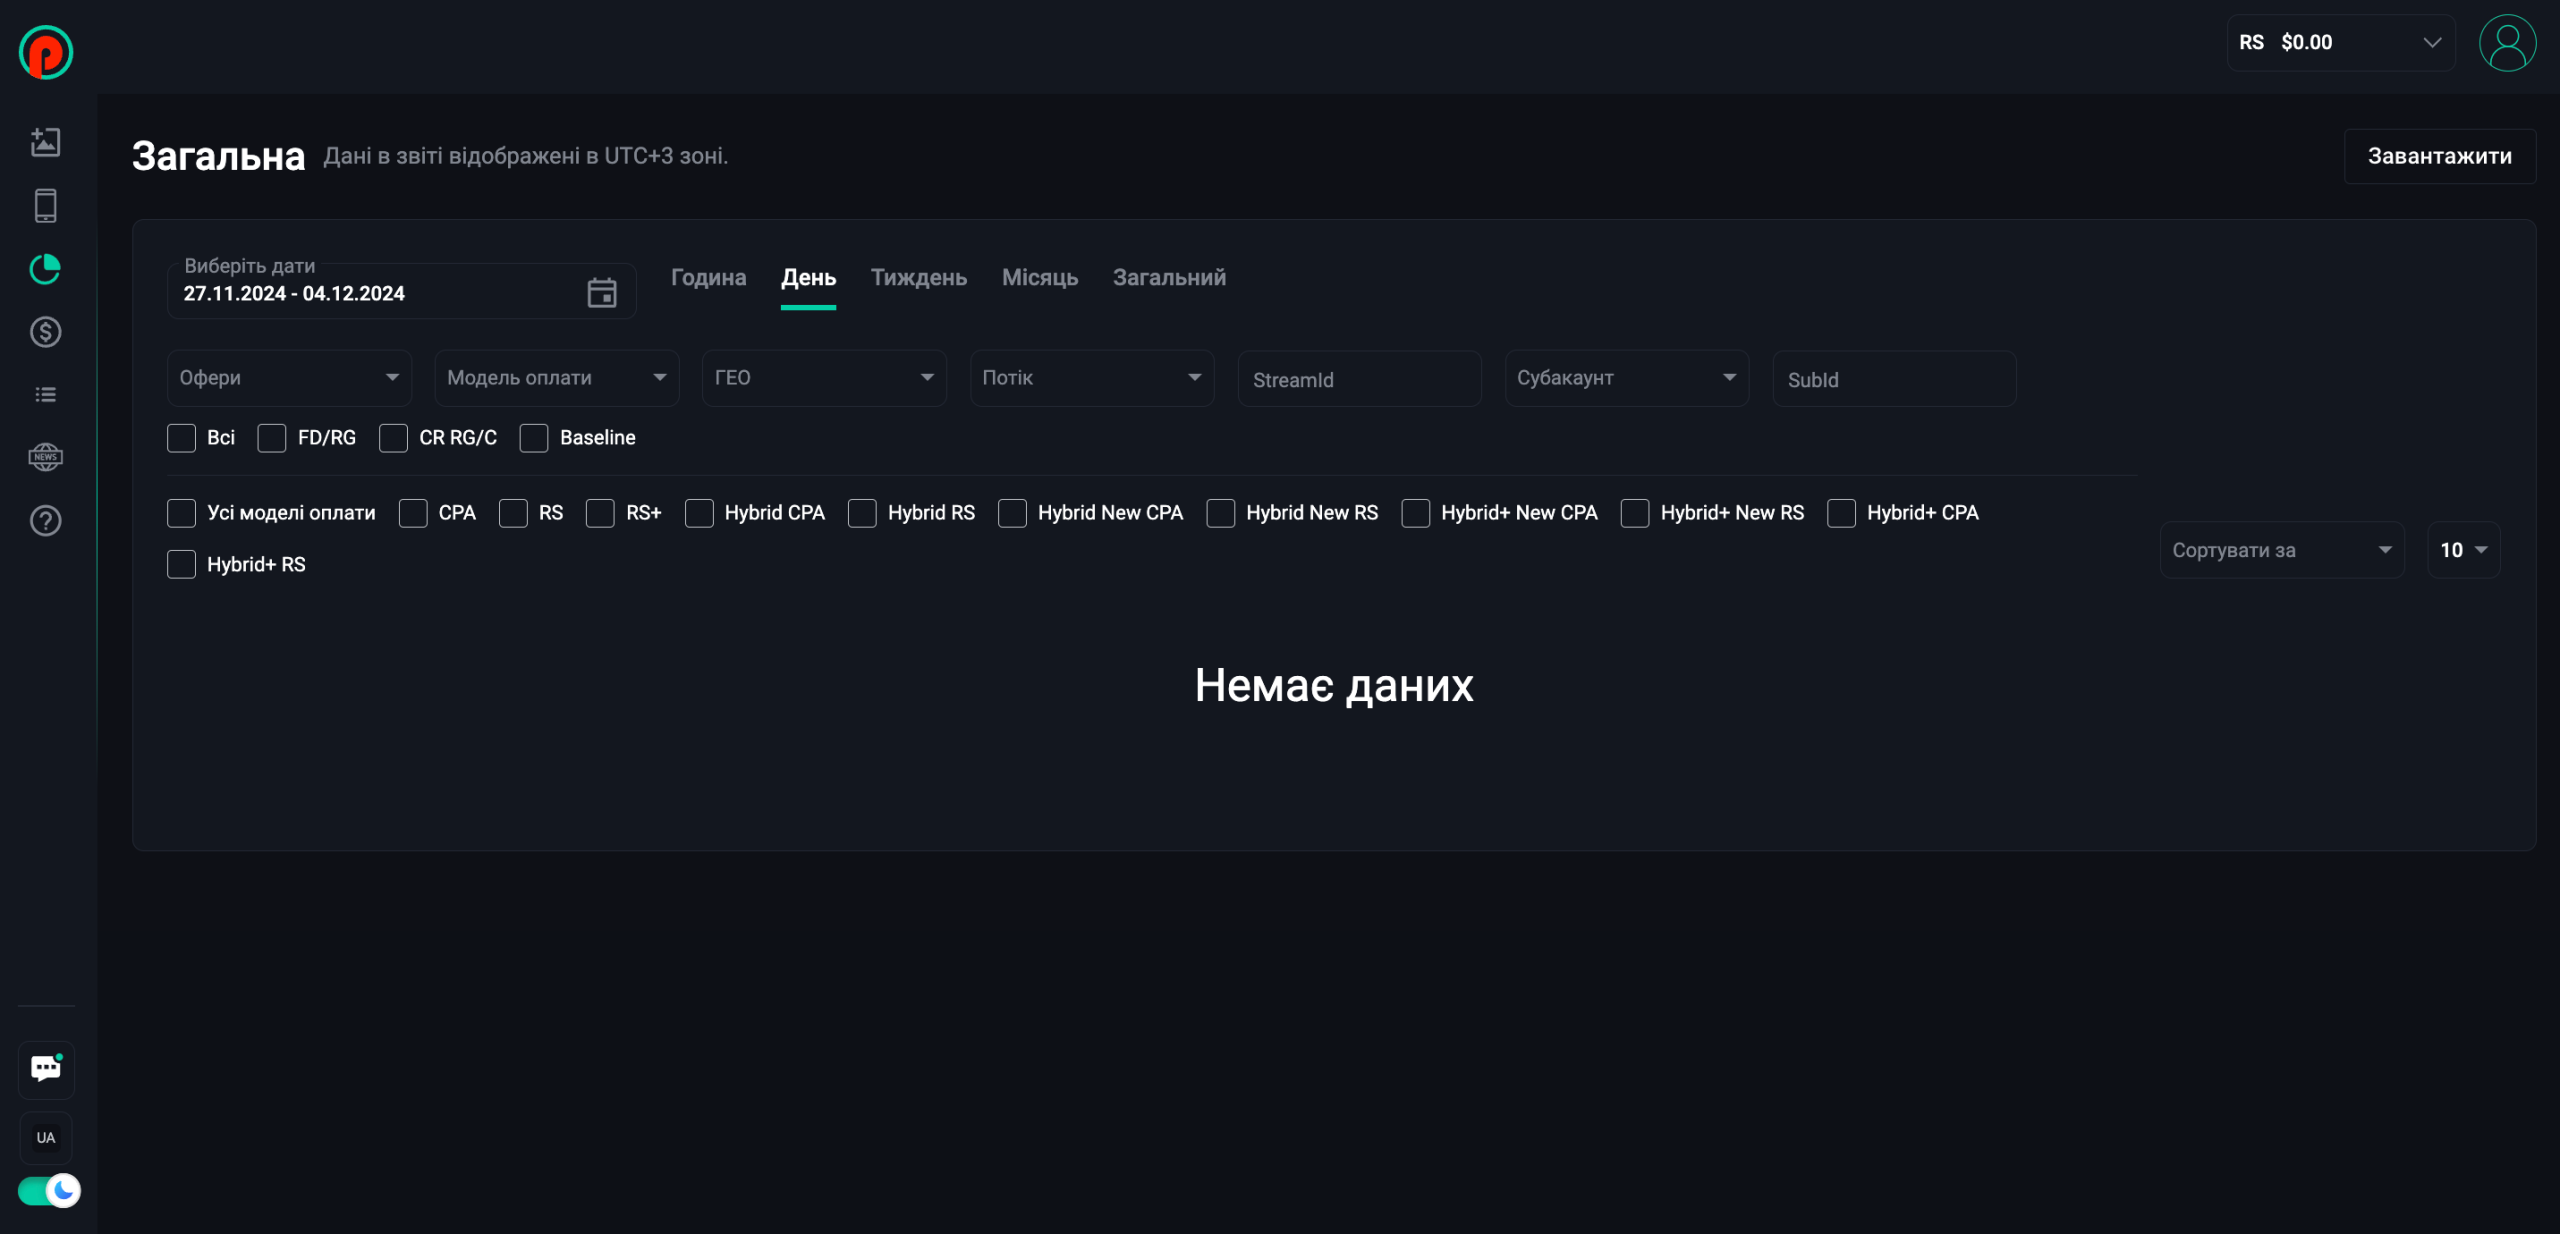Open the chat support icon
This screenshot has height=1234, width=2560.
click(x=46, y=1068)
